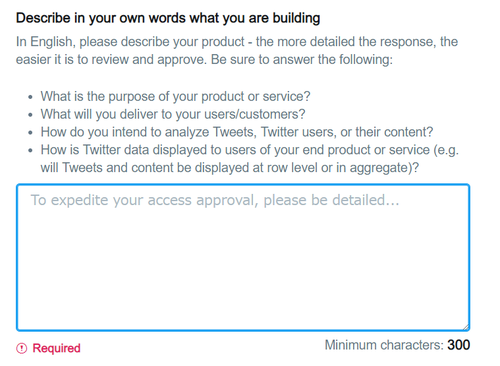Click the bullet dot before 'What is the purpose'

pos(30,97)
